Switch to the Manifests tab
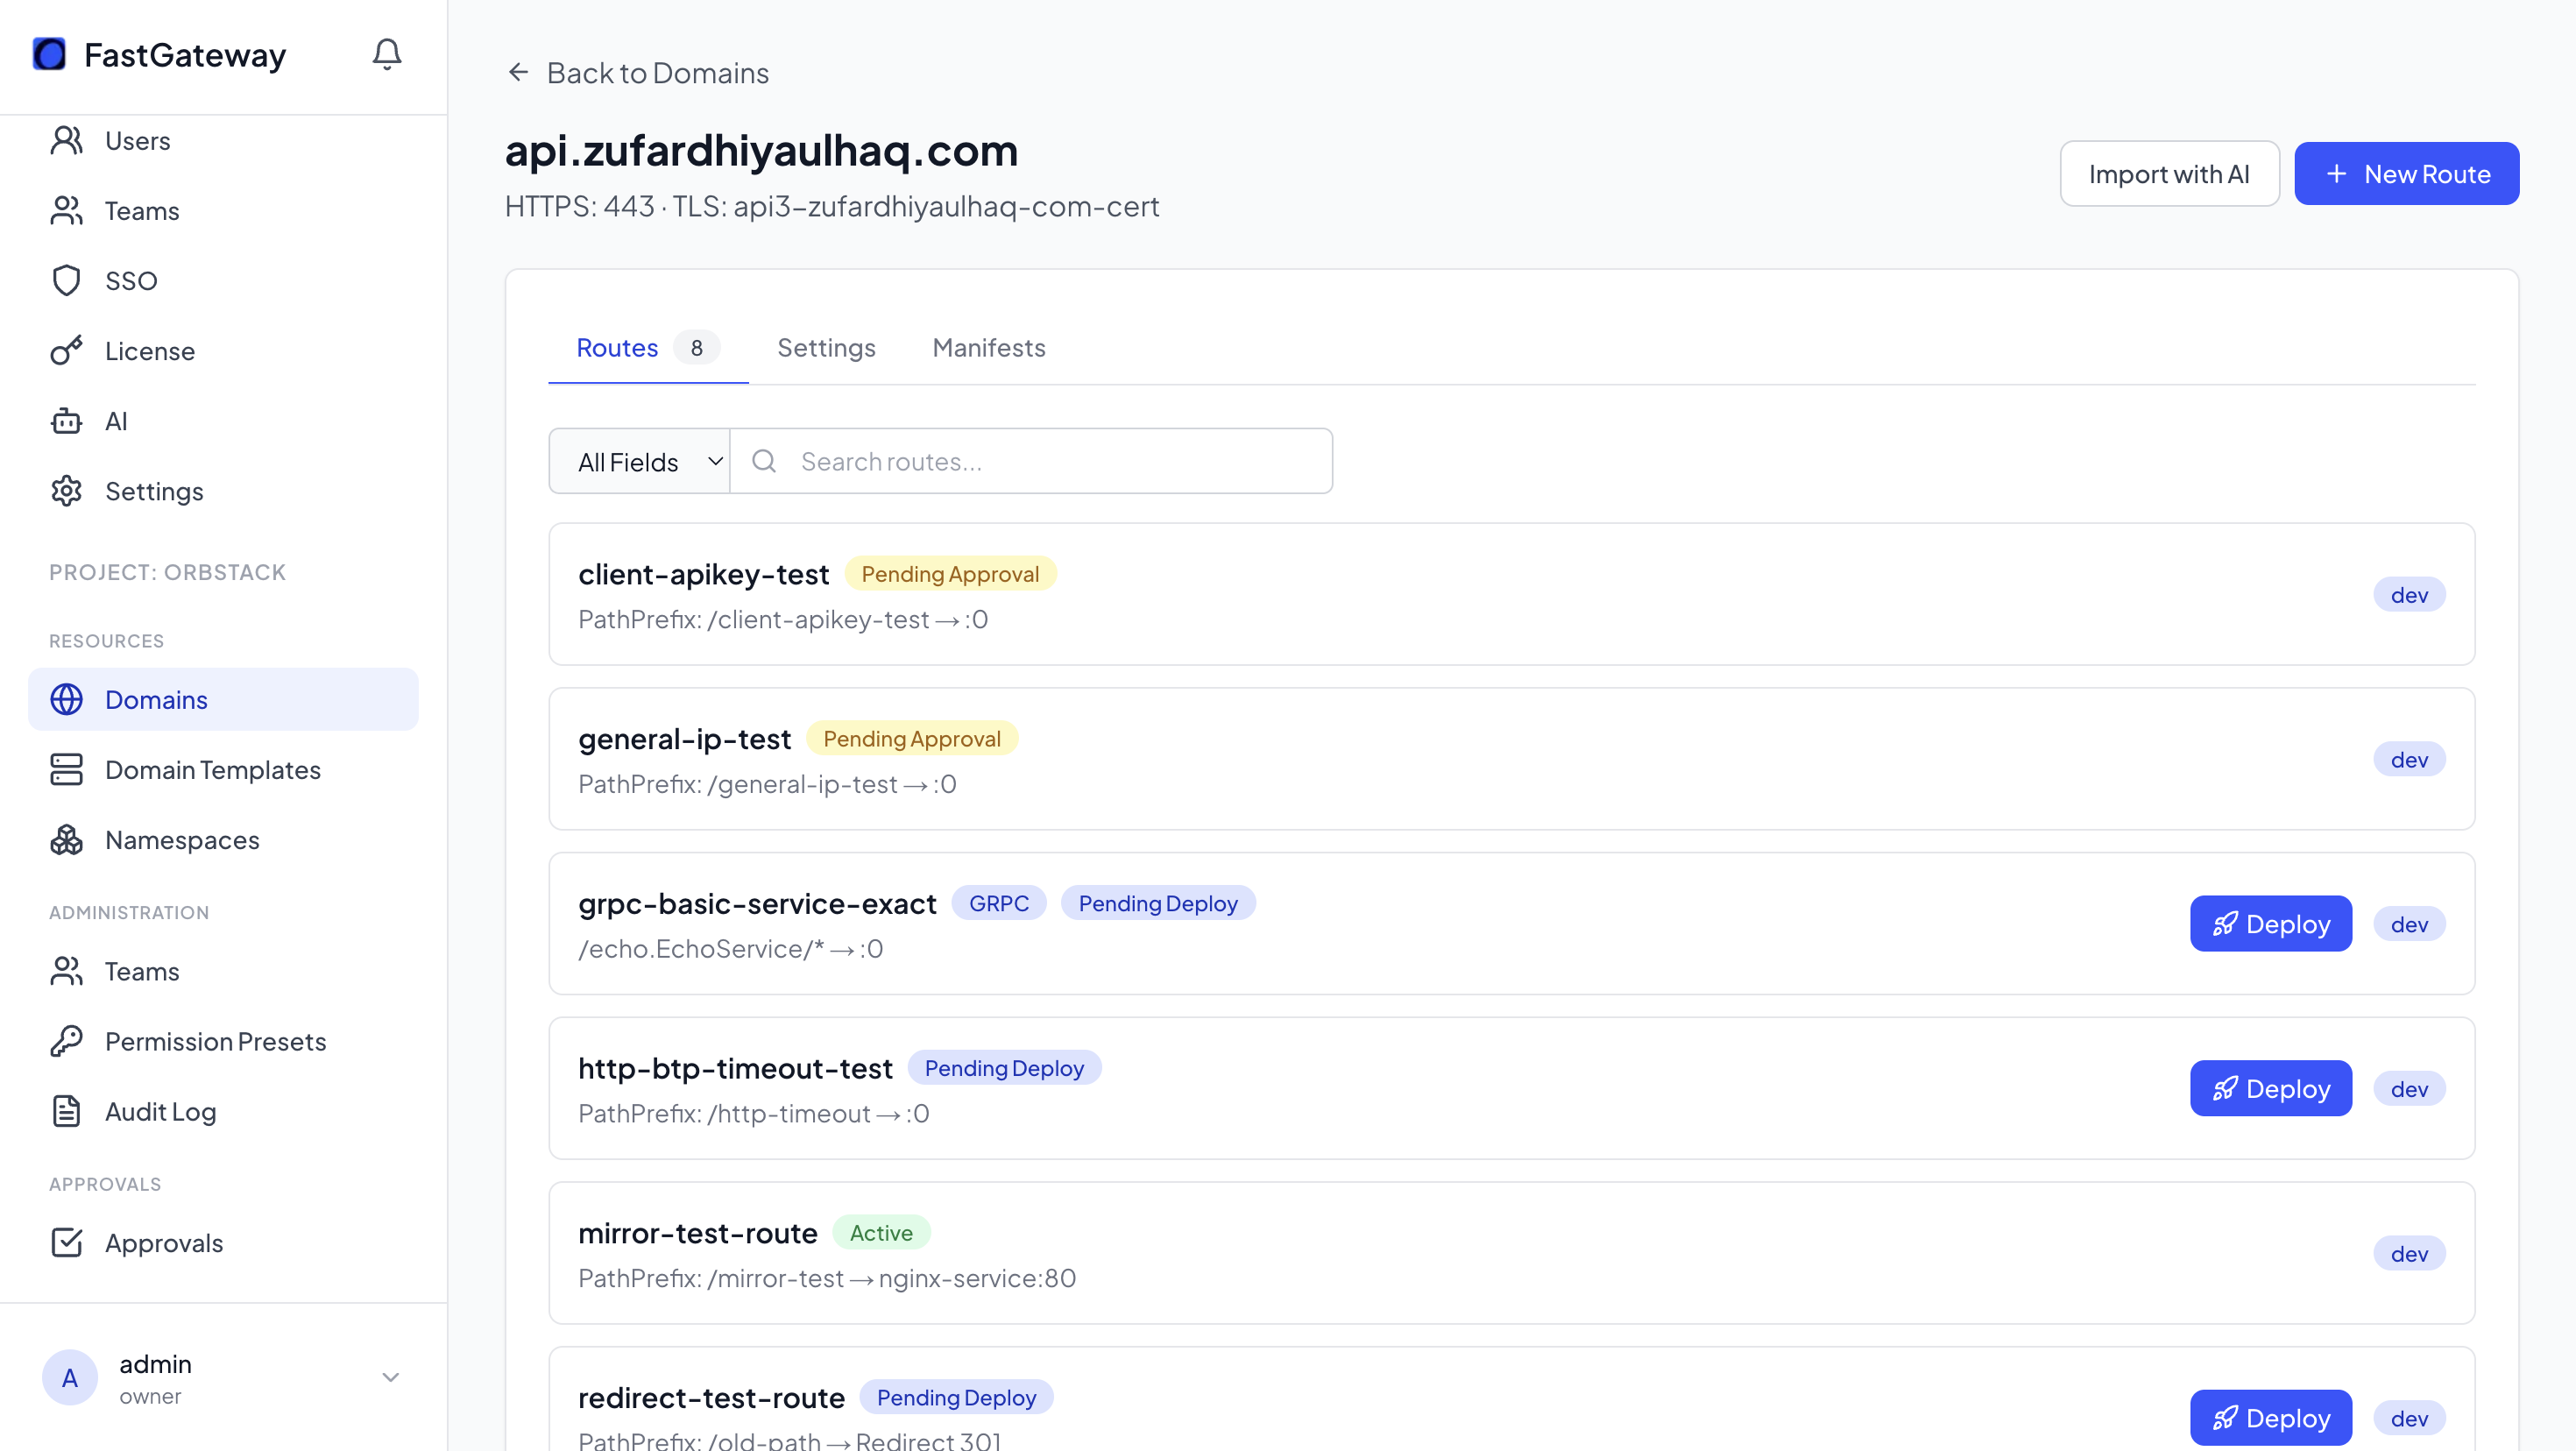Screen dimensions: 2576x1451 [988, 348]
